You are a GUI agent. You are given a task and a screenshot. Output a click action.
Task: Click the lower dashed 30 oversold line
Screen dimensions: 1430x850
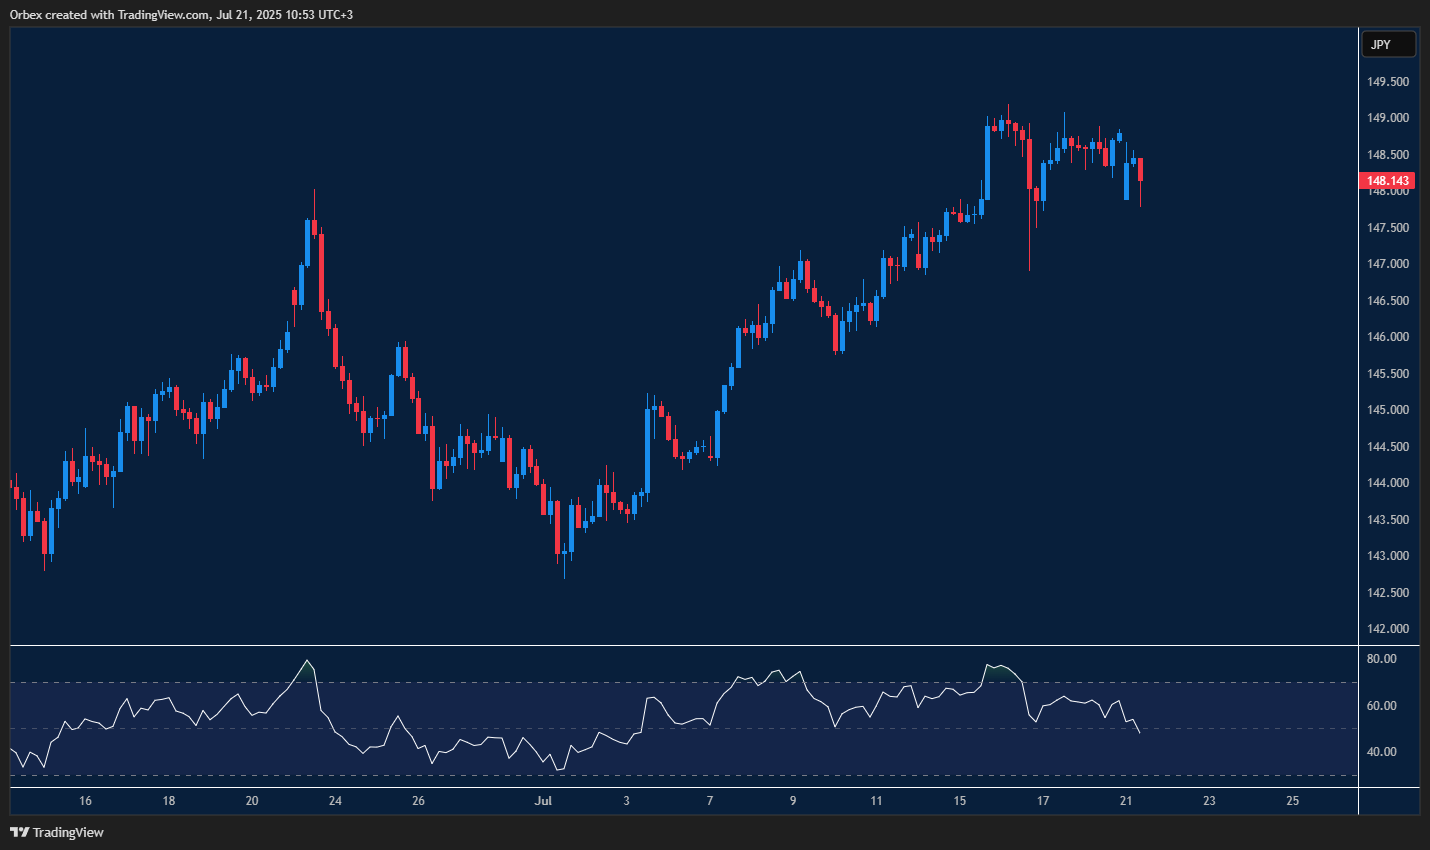coord(600,776)
